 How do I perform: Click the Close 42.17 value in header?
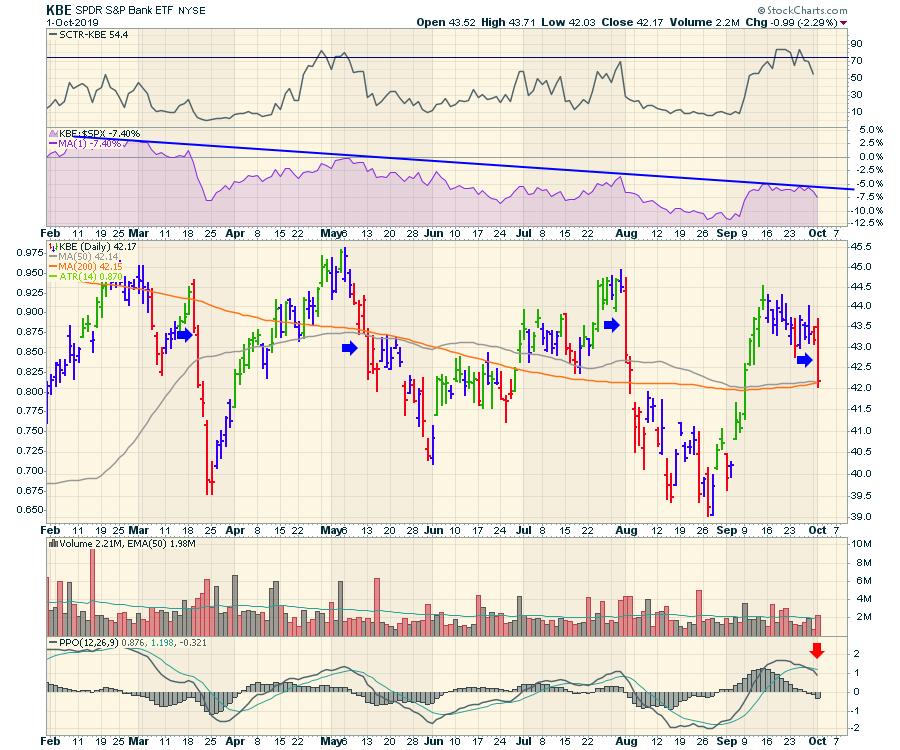(x=633, y=22)
